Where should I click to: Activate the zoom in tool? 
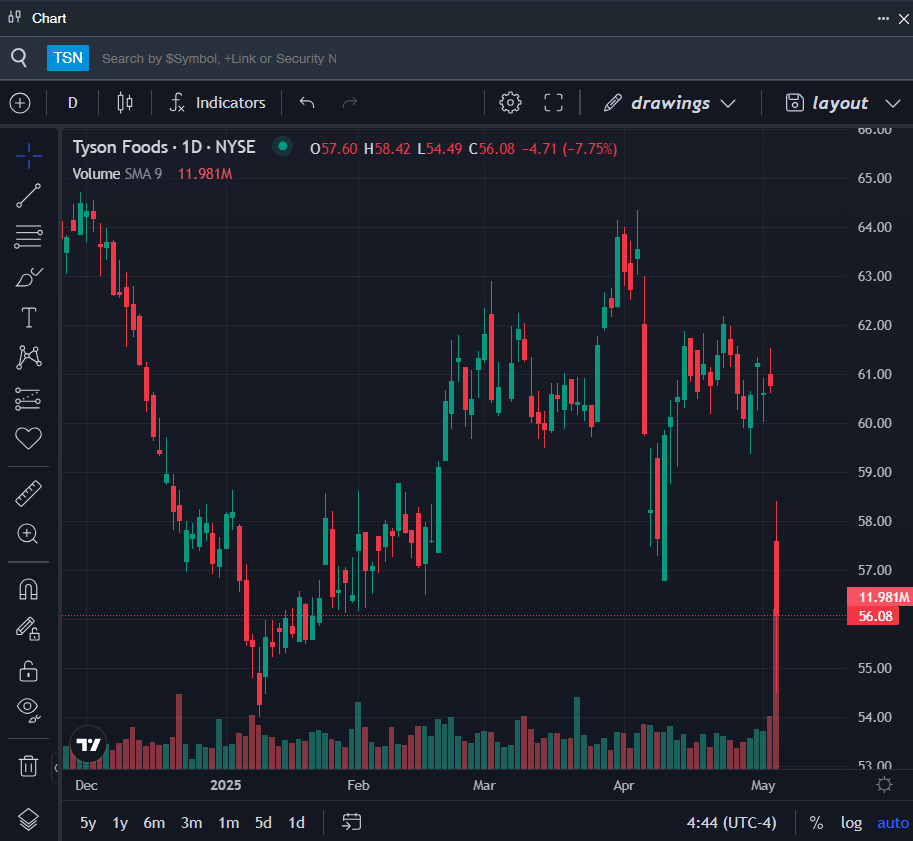tap(28, 534)
